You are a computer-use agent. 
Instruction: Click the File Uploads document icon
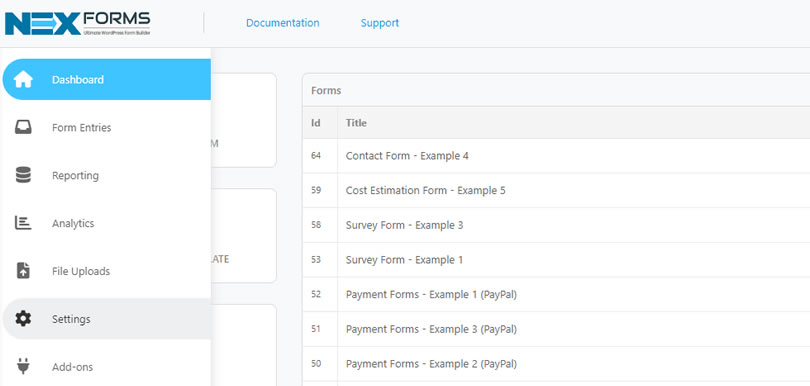click(23, 271)
